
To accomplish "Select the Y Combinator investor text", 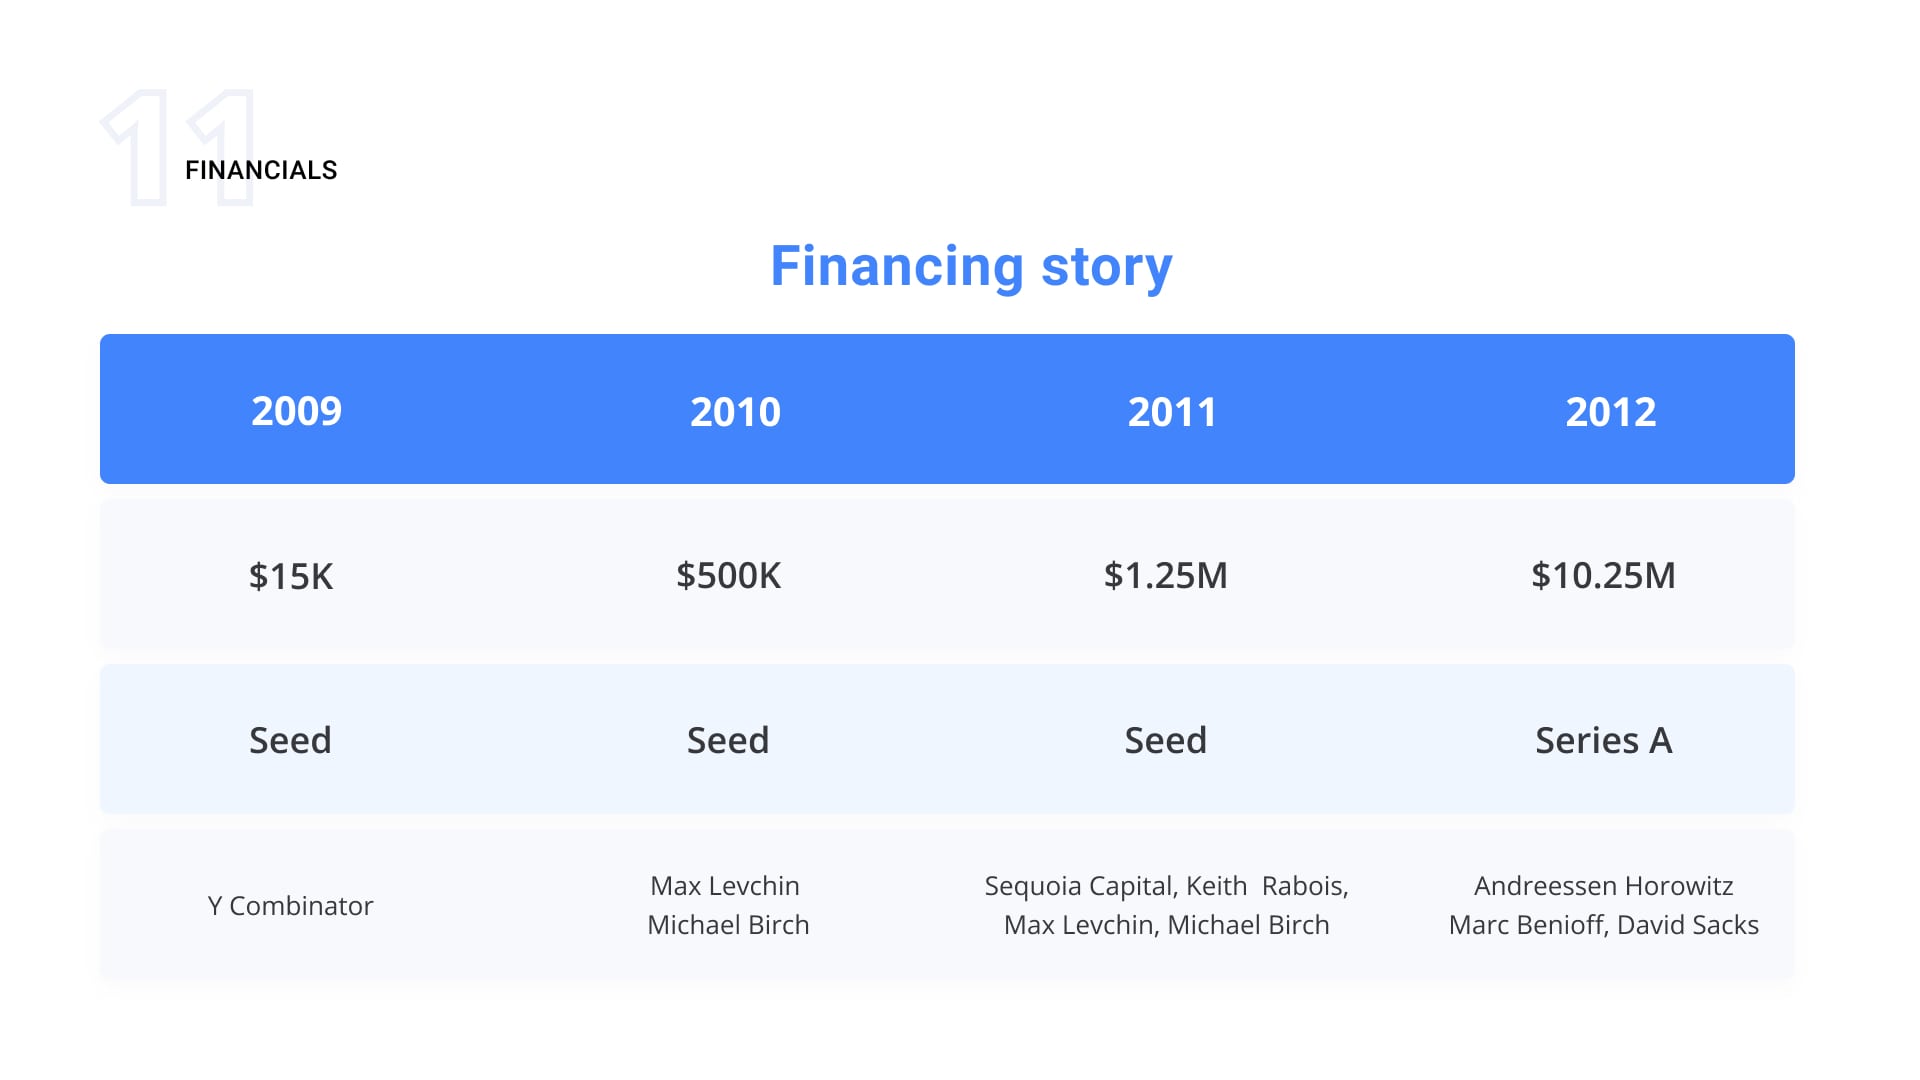I will [x=290, y=906].
